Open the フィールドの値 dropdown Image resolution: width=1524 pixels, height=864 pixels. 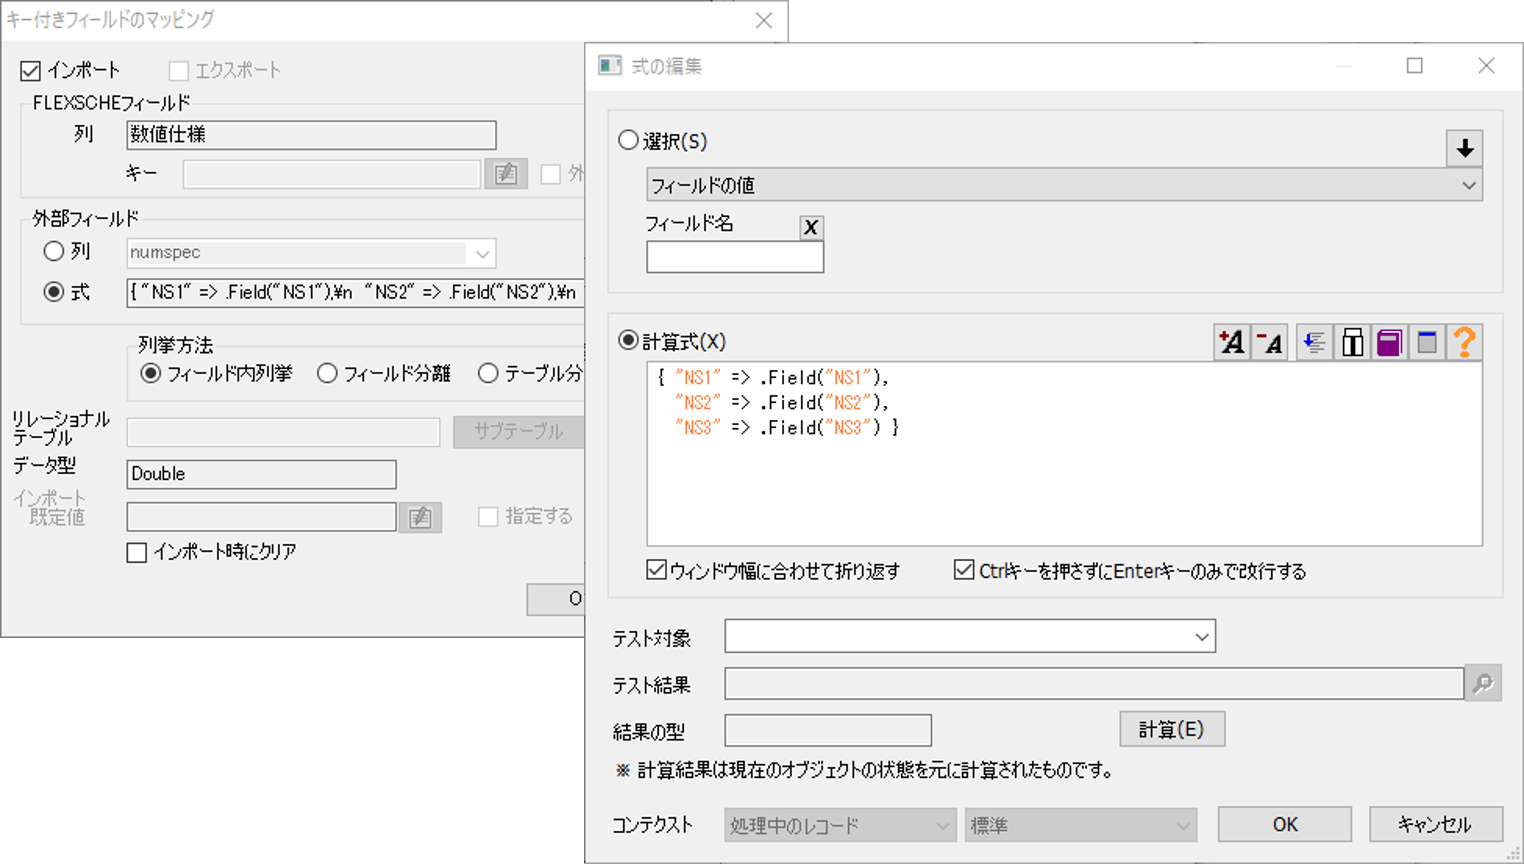[1064, 185]
